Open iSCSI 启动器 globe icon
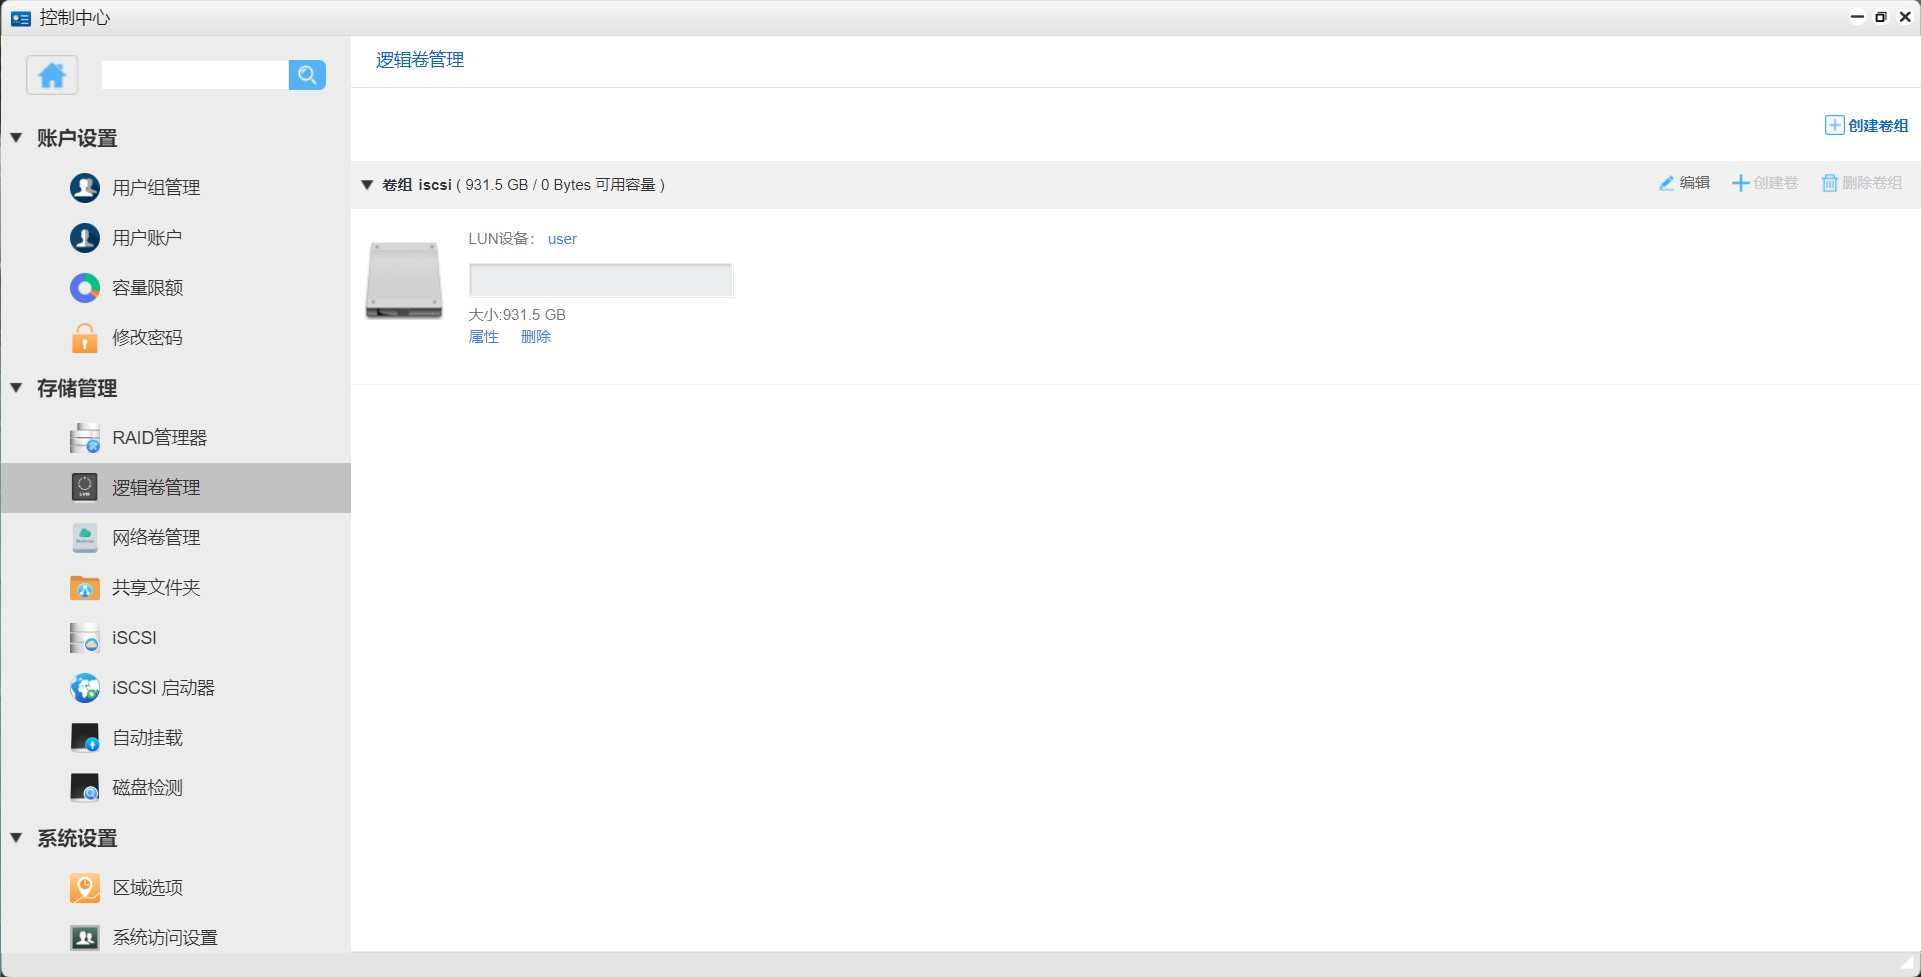Viewport: 1921px width, 977px height. tap(85, 688)
